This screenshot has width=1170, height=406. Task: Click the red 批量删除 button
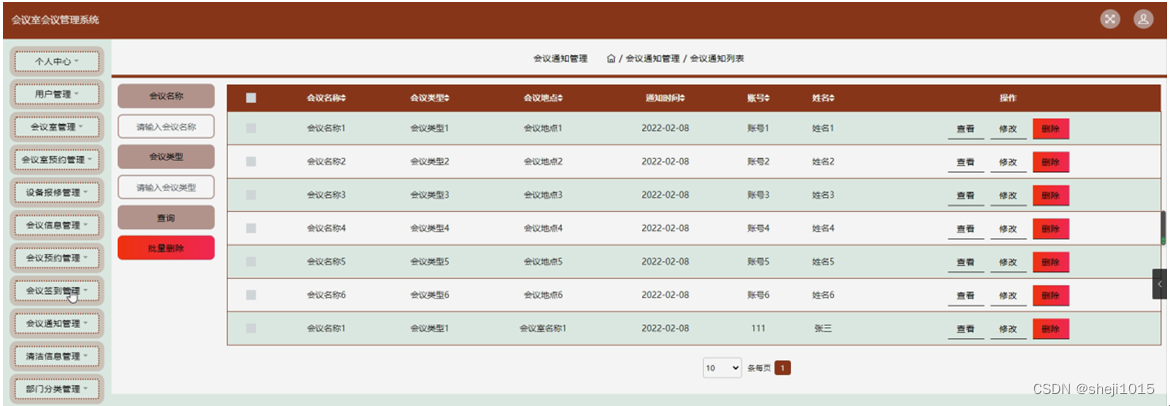tap(166, 248)
